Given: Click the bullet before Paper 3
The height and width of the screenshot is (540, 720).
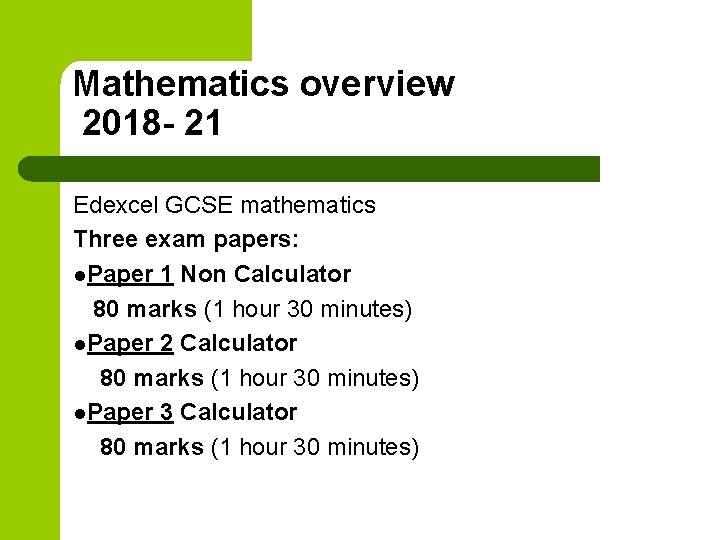Looking at the screenshot, I should click(x=80, y=414).
